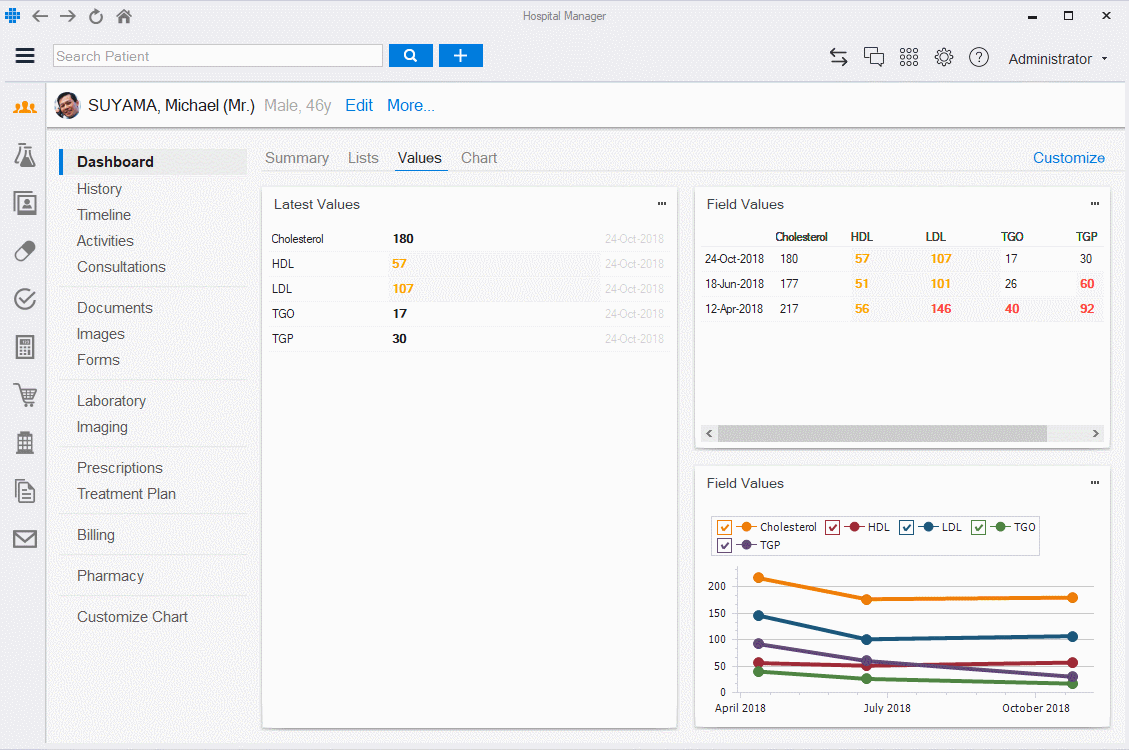Uncheck the Cholesterol series checkbox
Image resolution: width=1129 pixels, height=750 pixels.
725,527
